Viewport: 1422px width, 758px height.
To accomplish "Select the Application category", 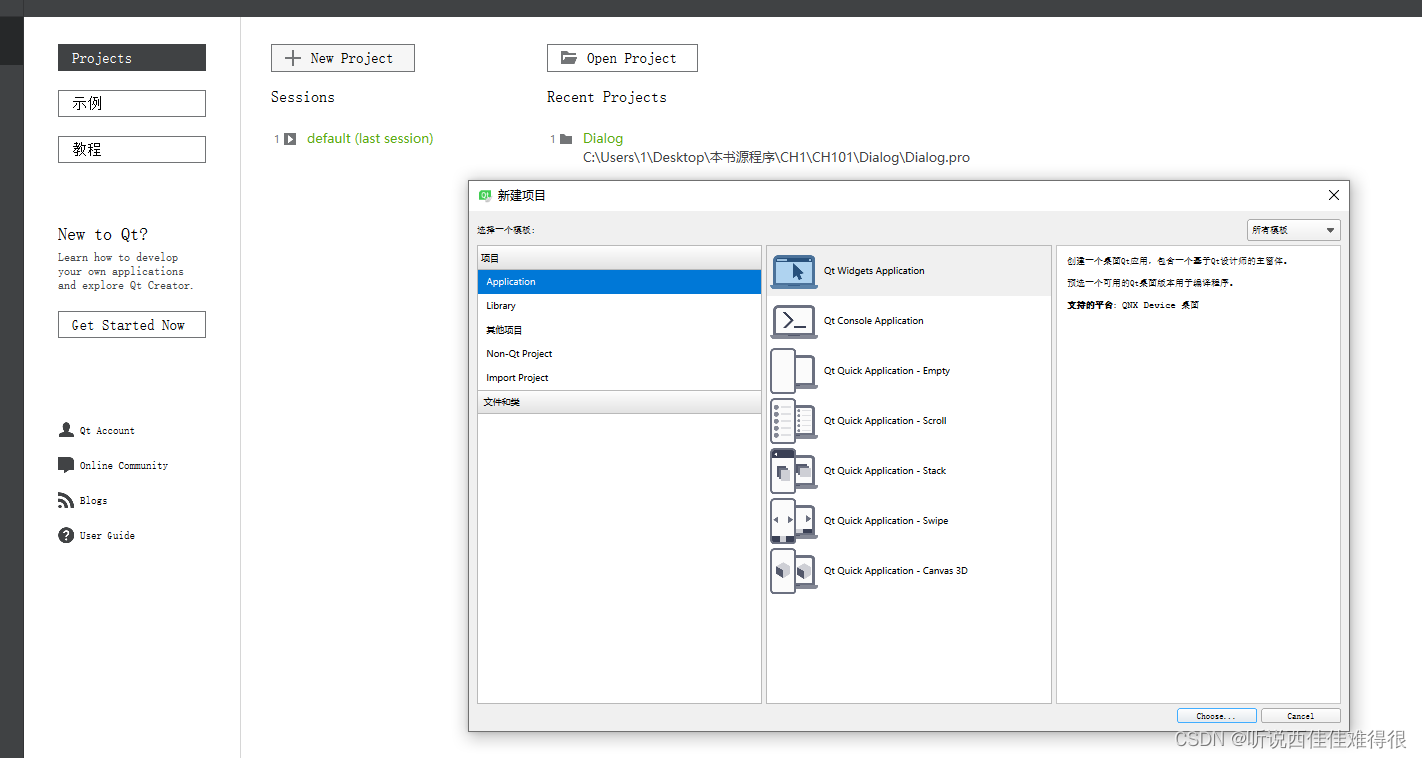I will (620, 282).
